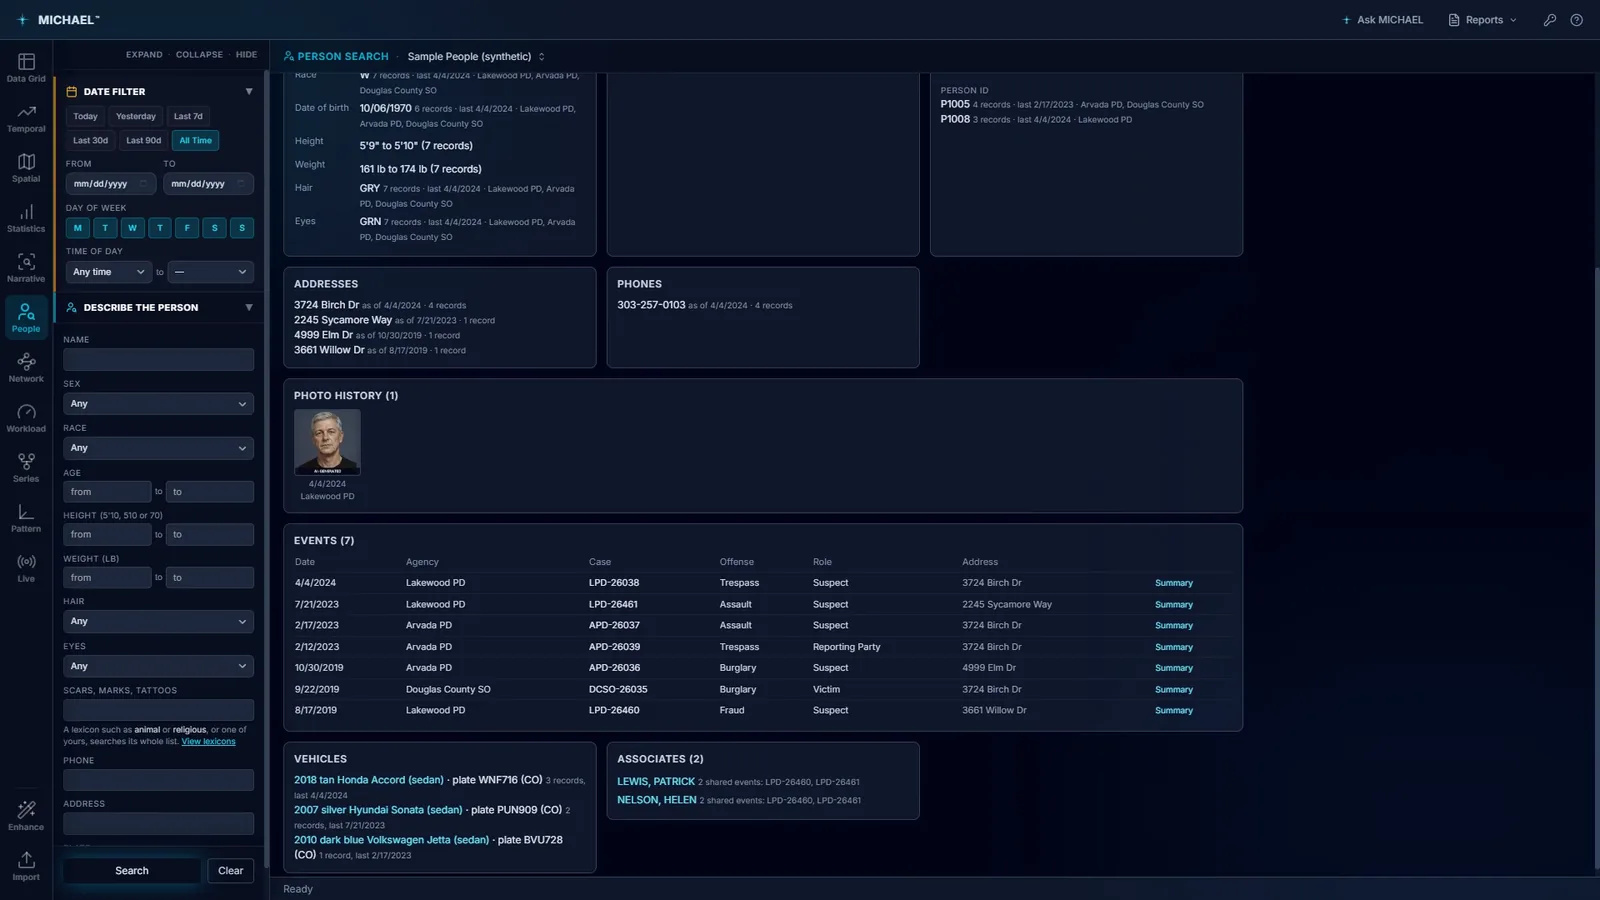Open the Series sidebar icon
The width and height of the screenshot is (1600, 900).
[x=26, y=468]
